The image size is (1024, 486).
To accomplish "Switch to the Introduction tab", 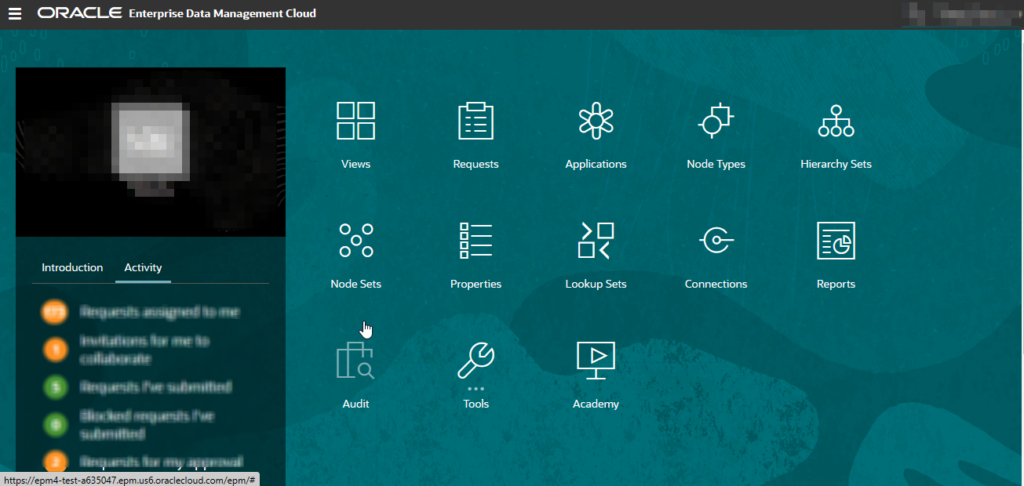I will tap(72, 267).
